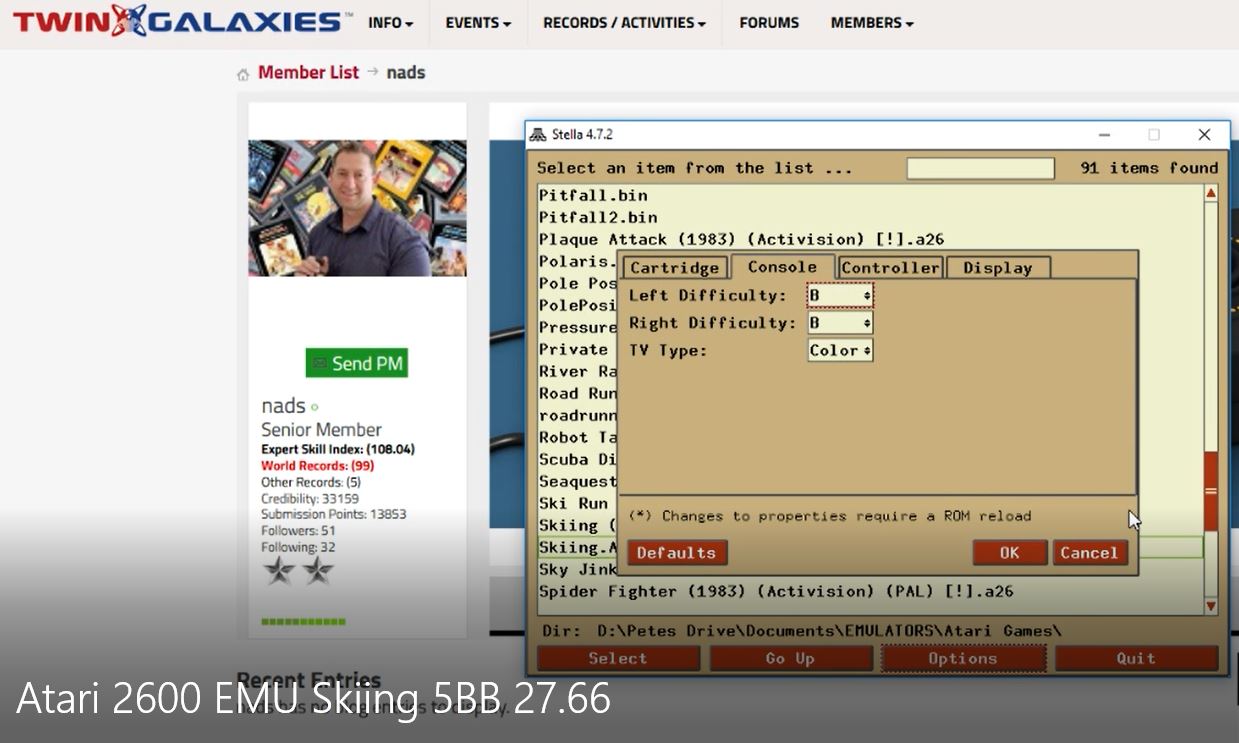Click the Submission Points: 13853 text
This screenshot has height=743, width=1239.
334,514
